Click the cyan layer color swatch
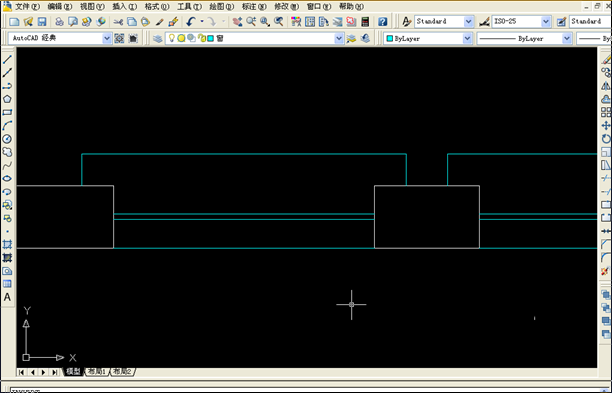The image size is (612, 393). click(211, 38)
